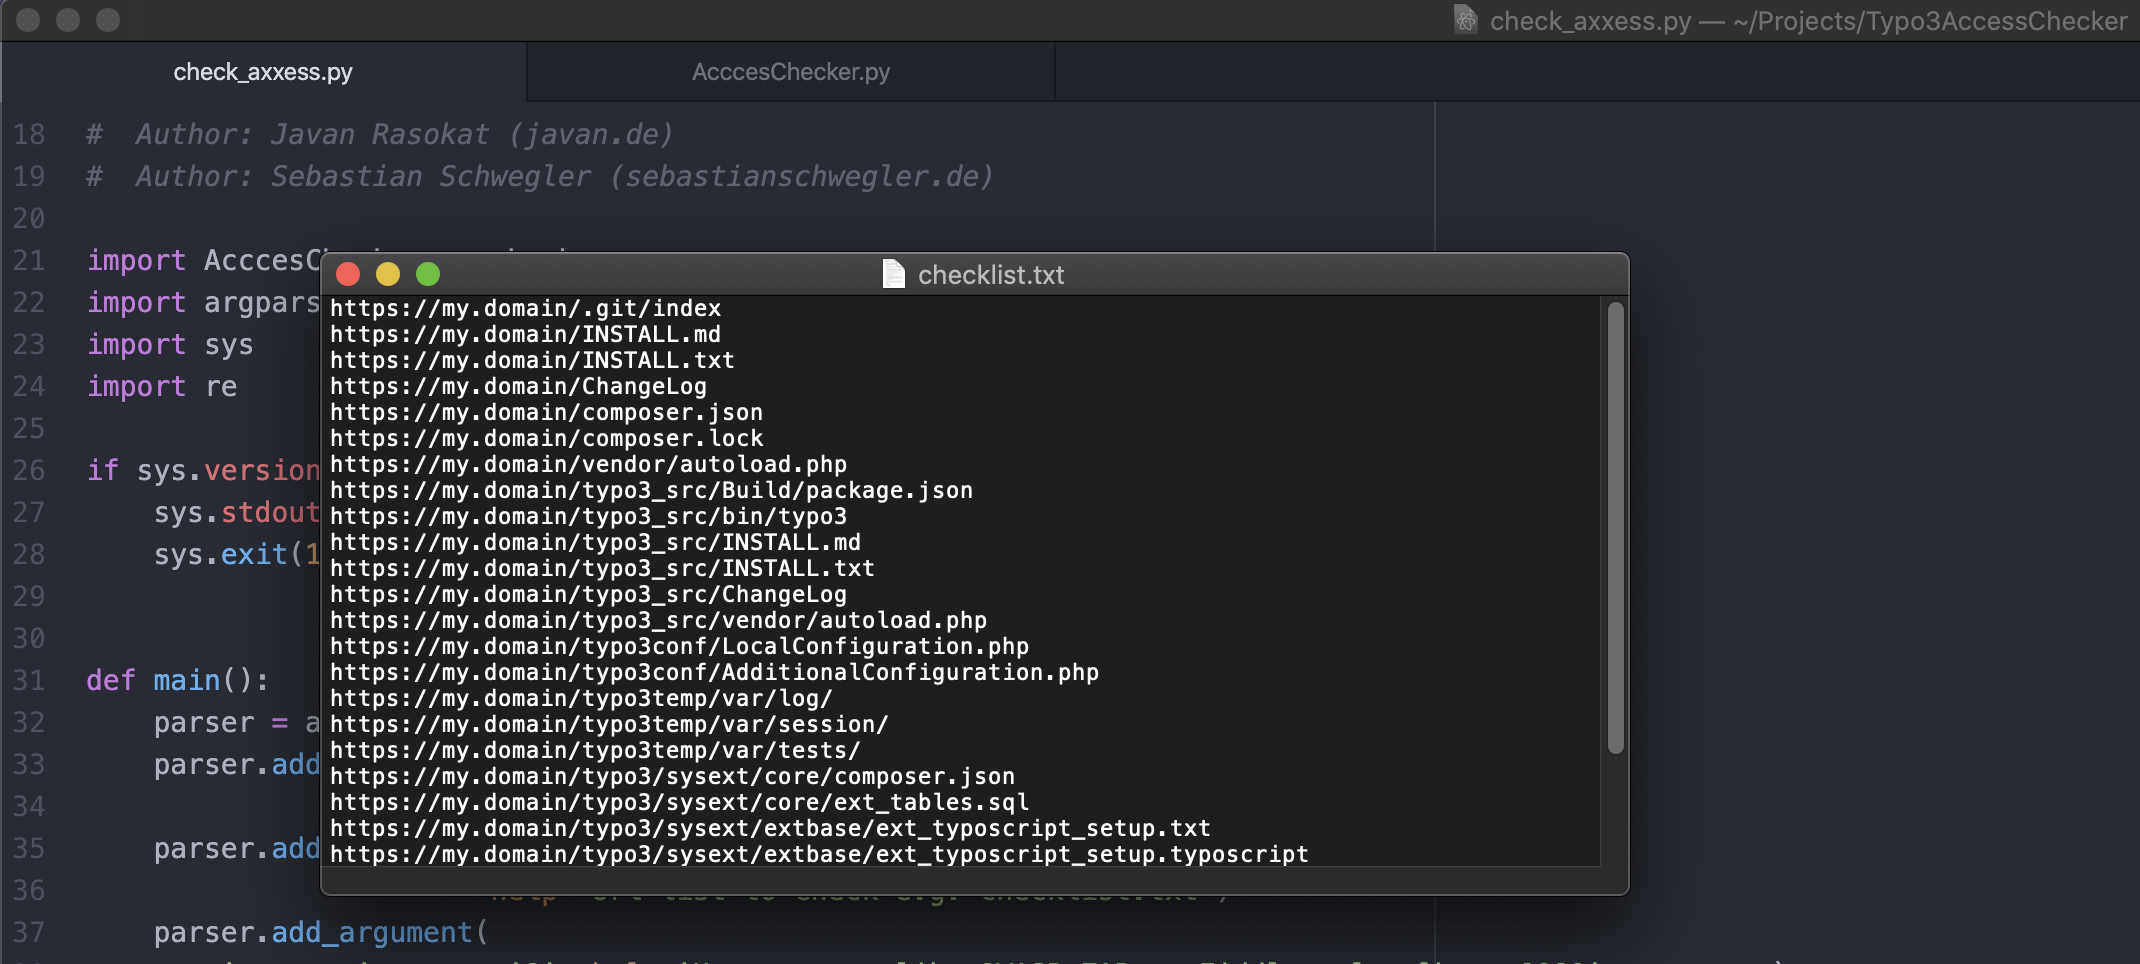The width and height of the screenshot is (2140, 964).
Task: Open the AcccesChecker.py tab
Action: pyautogui.click(x=790, y=72)
